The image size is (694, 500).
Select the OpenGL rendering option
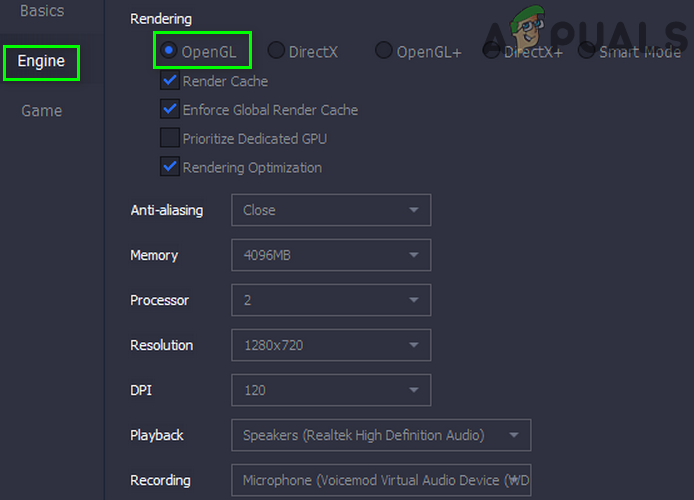170,50
